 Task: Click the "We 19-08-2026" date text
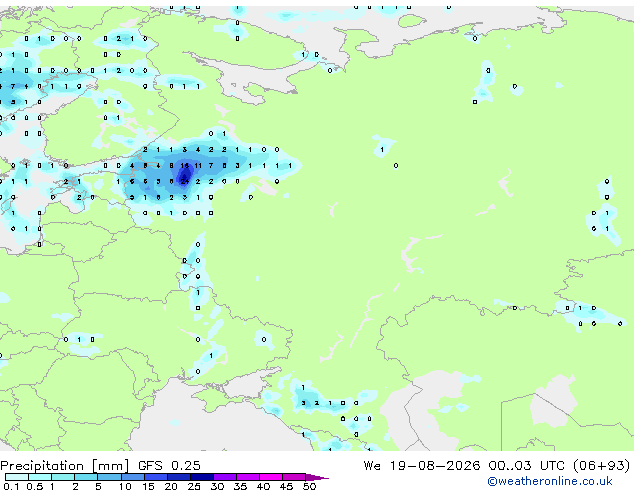[x=422, y=466]
